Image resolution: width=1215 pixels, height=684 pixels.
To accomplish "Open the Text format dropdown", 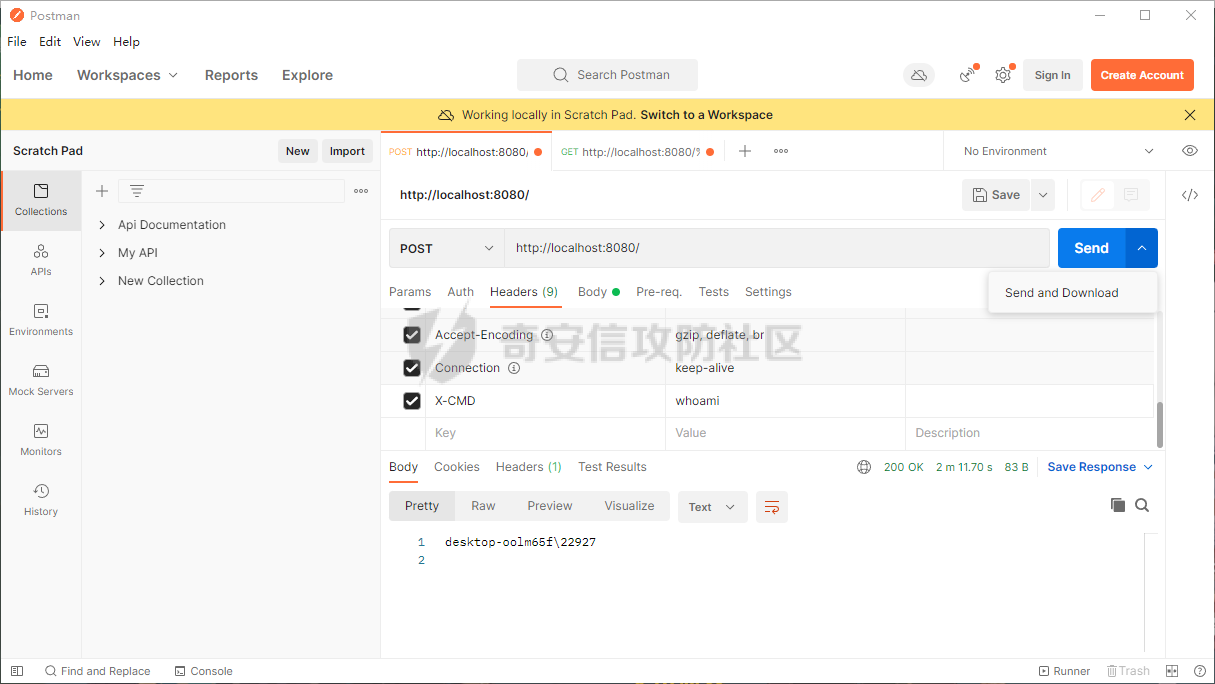I will tap(712, 507).
